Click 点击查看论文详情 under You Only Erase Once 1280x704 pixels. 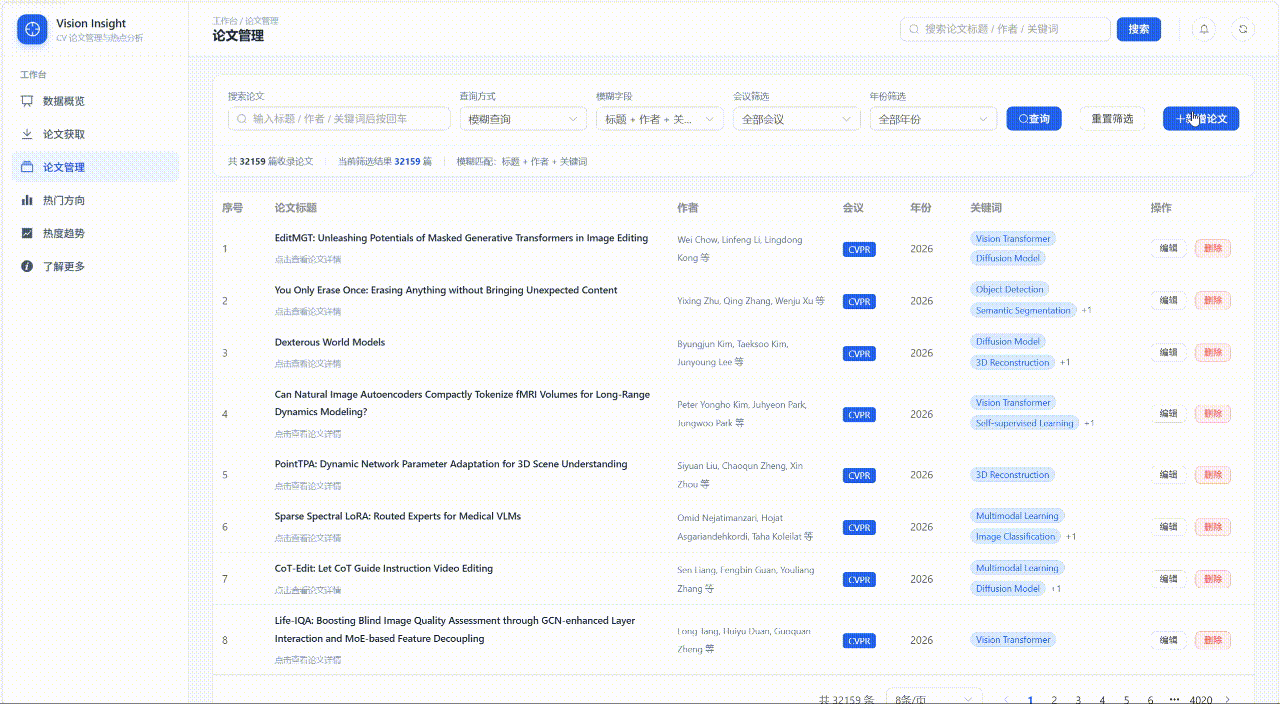coord(308,311)
